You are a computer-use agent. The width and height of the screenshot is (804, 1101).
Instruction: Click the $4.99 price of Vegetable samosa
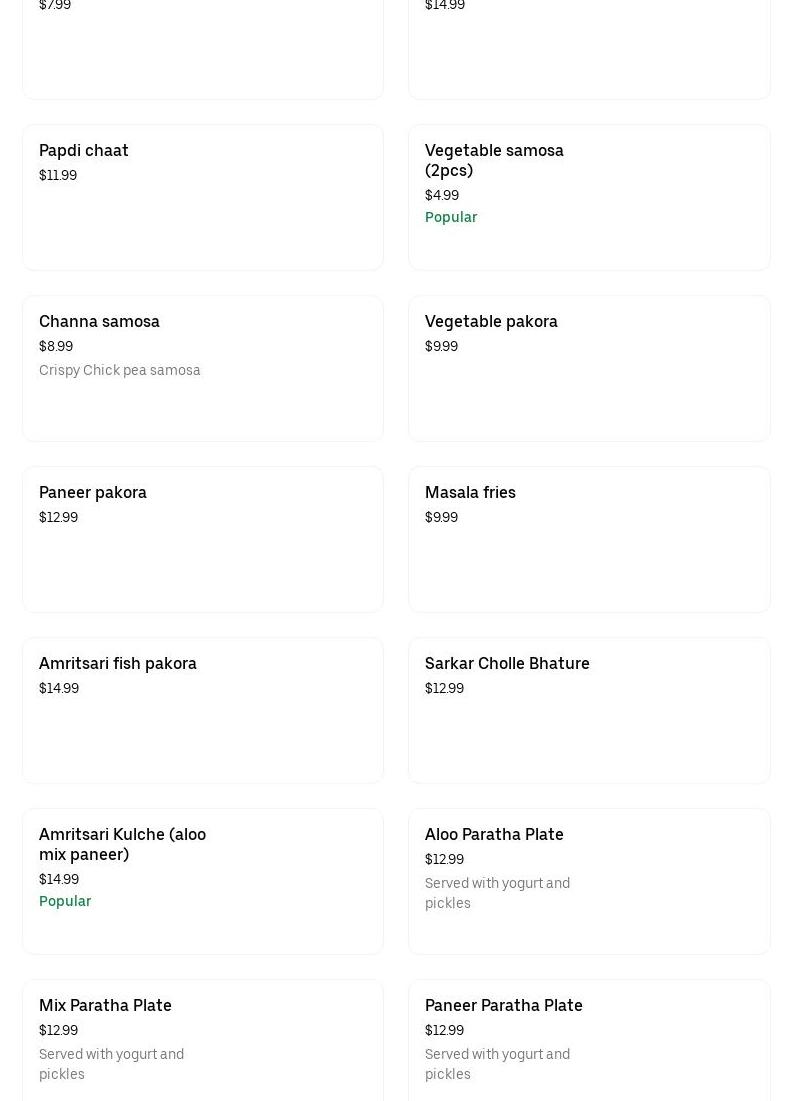pos(442,195)
